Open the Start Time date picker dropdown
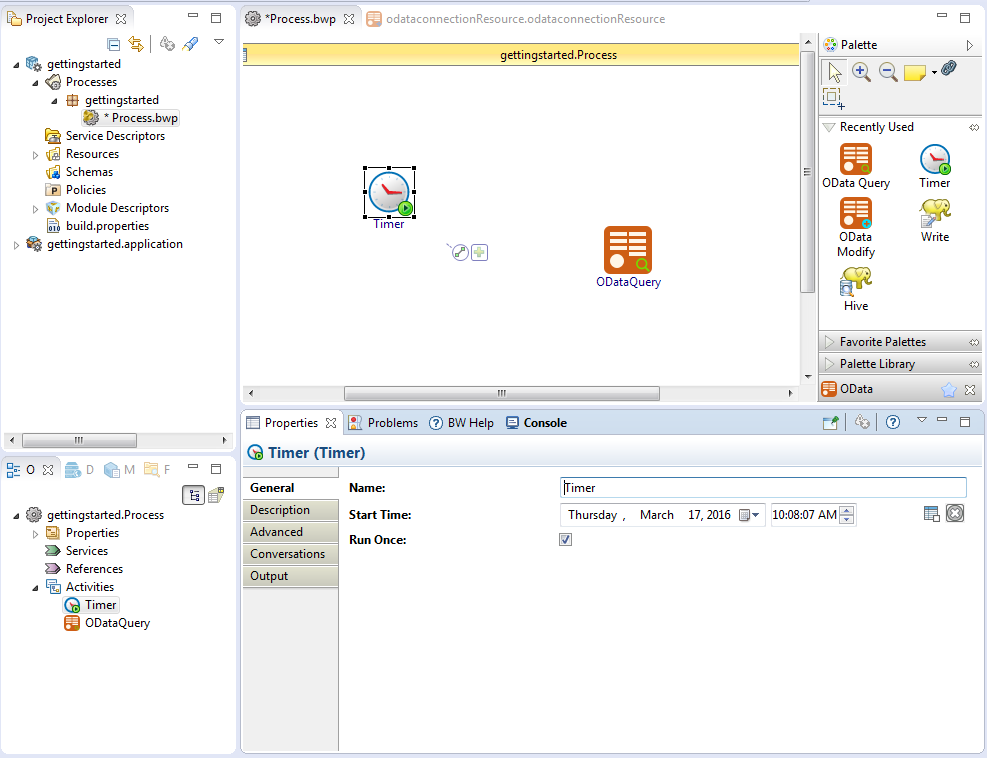Viewport: 987px width, 758px height. tap(750, 515)
